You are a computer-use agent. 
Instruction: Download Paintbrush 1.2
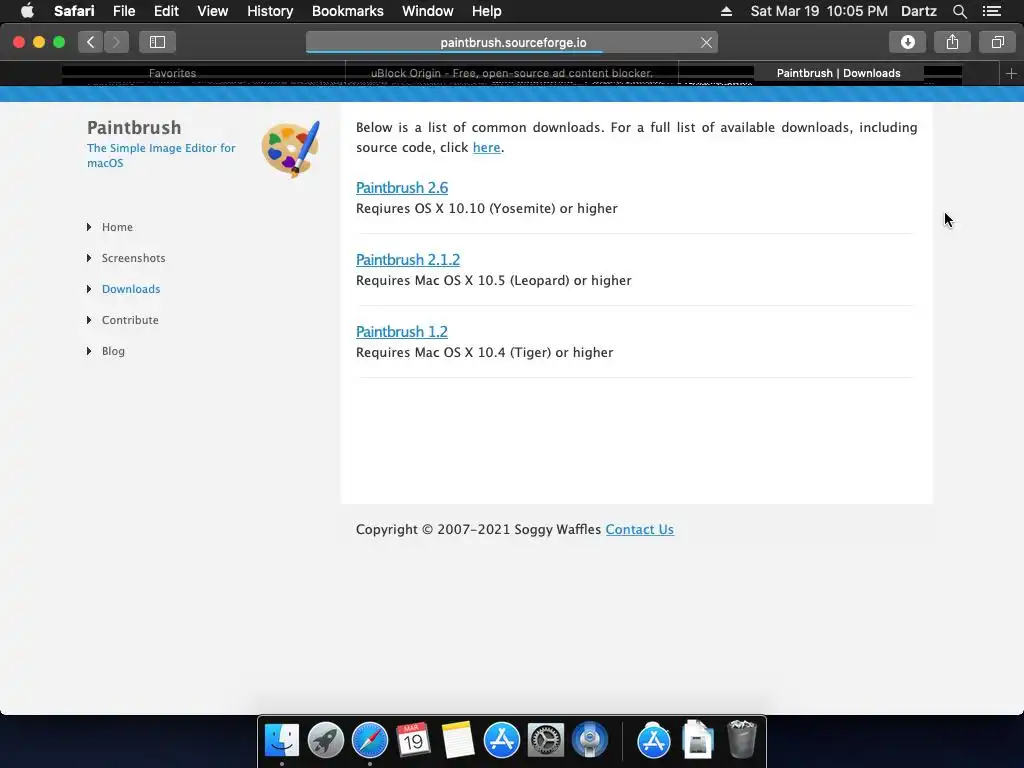[402, 331]
